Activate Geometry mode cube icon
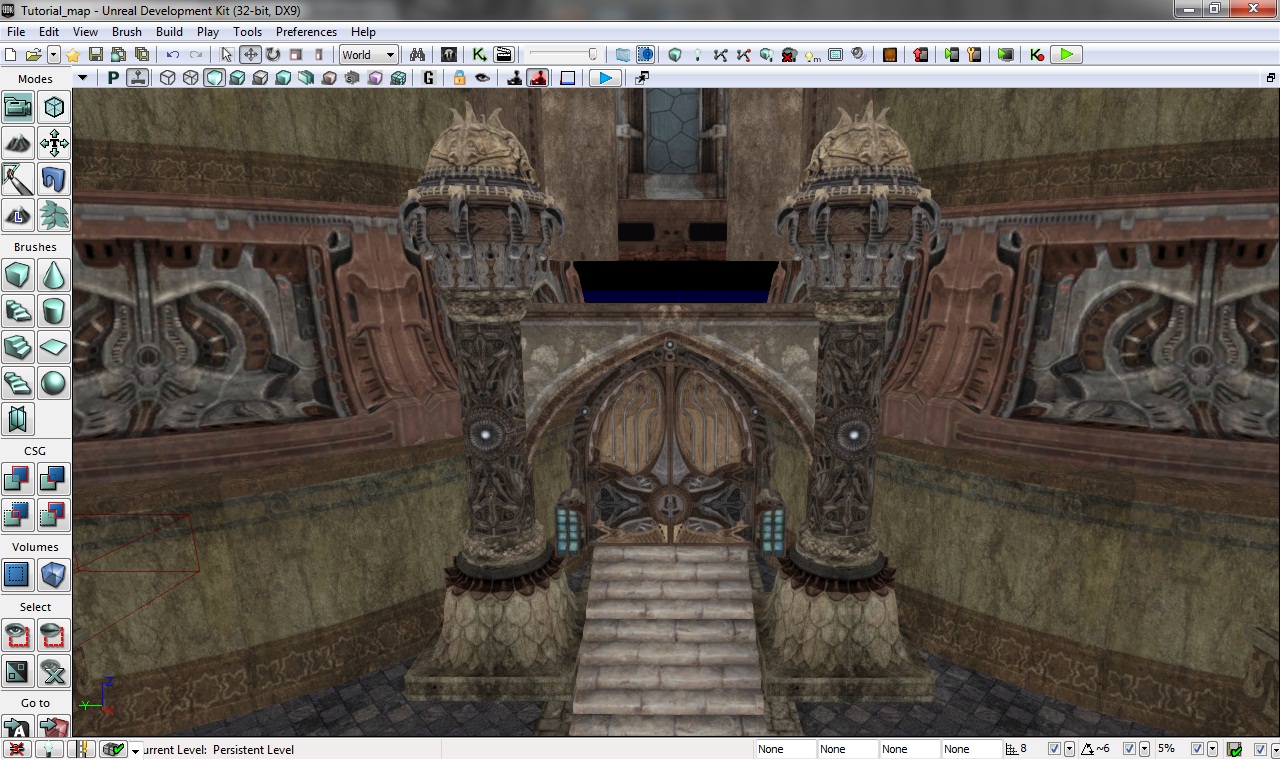1280x760 pixels. point(54,107)
